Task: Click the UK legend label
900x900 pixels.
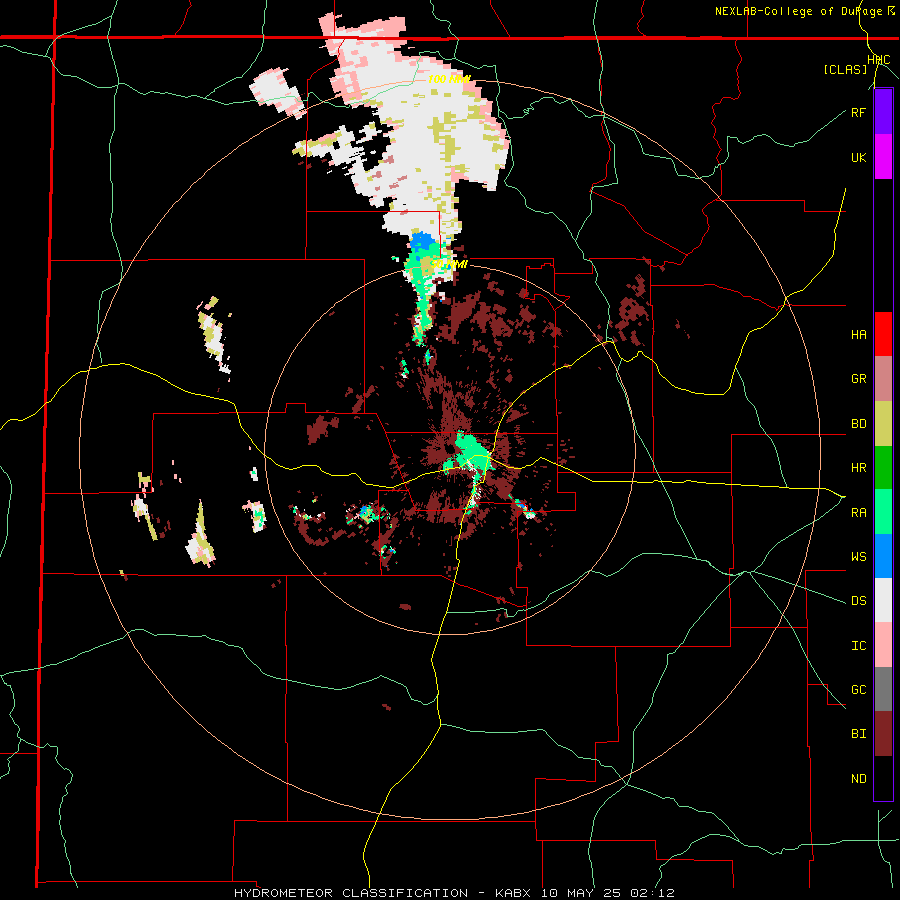Action: click(x=858, y=158)
